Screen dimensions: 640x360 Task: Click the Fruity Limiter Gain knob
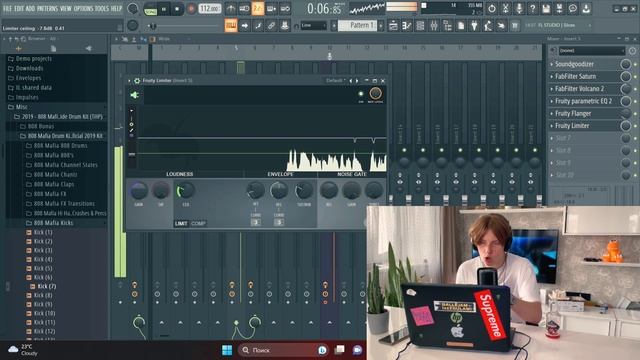[139, 191]
